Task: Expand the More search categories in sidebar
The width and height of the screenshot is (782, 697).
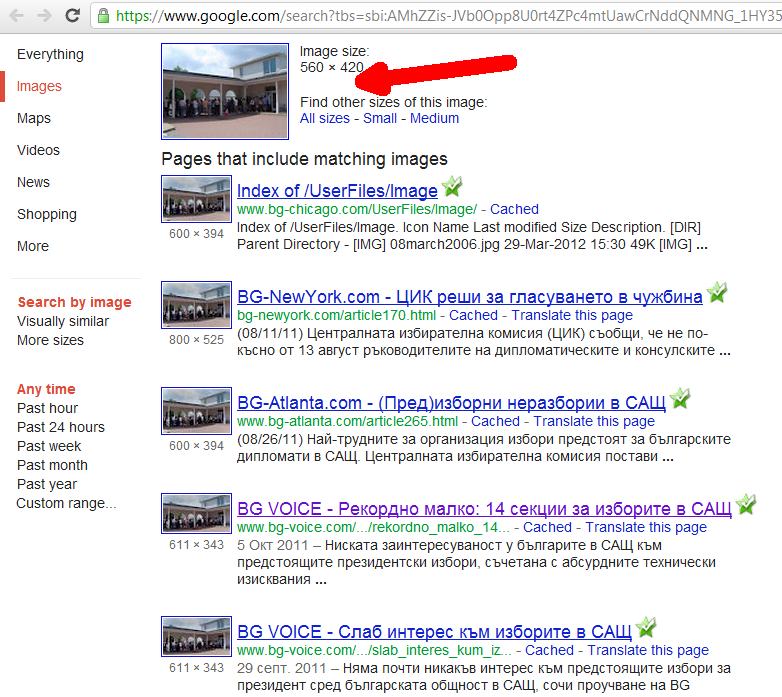Action: tap(33, 246)
